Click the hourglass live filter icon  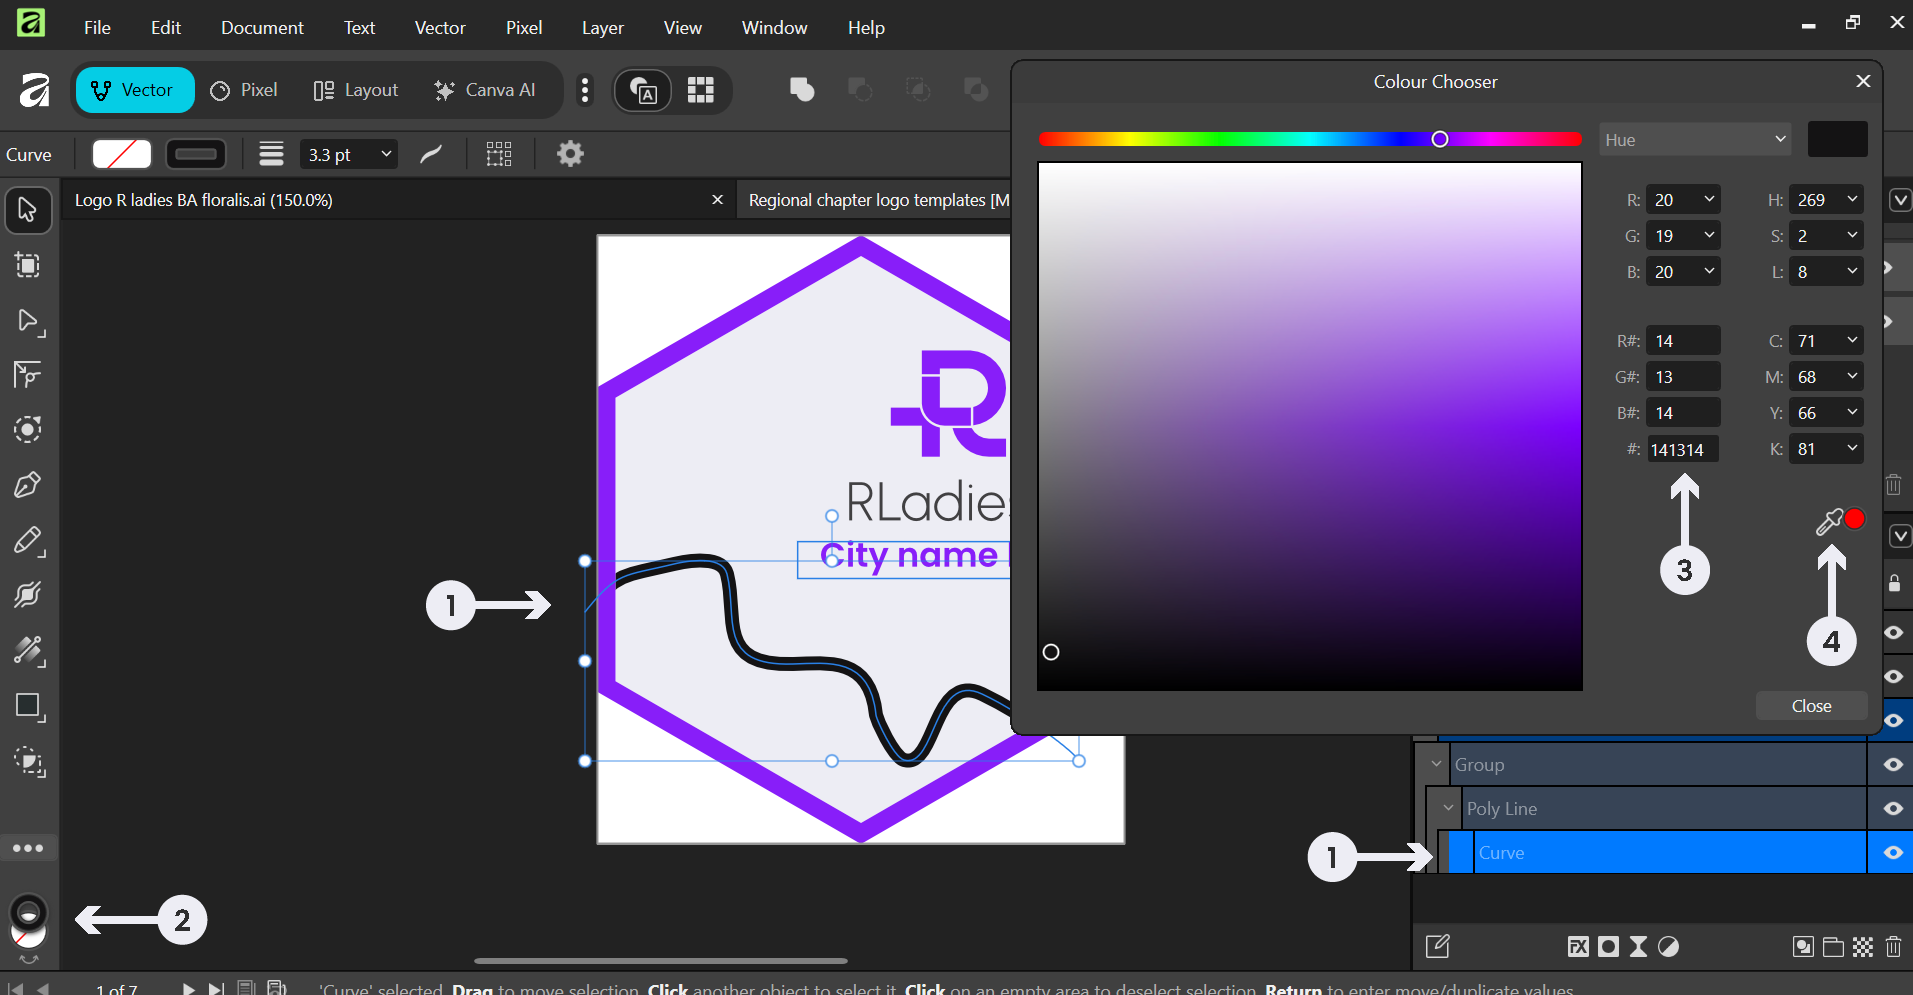pos(1638,947)
